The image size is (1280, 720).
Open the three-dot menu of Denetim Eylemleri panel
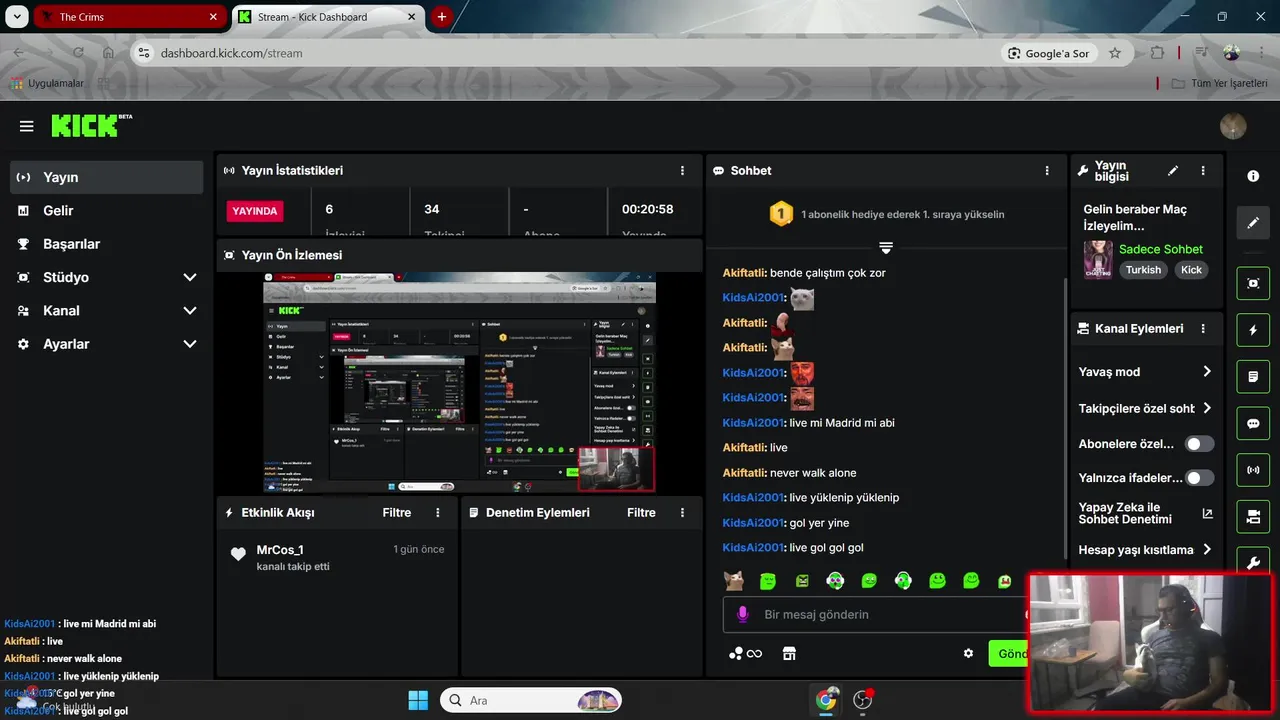[683, 512]
